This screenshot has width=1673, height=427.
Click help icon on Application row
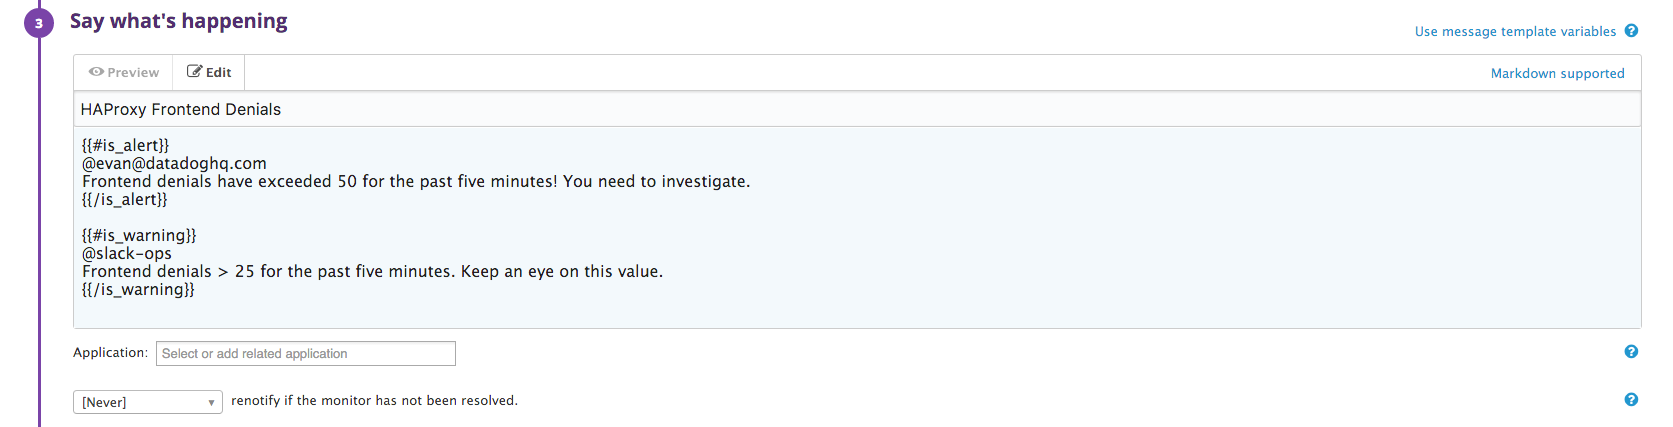pyautogui.click(x=1631, y=352)
